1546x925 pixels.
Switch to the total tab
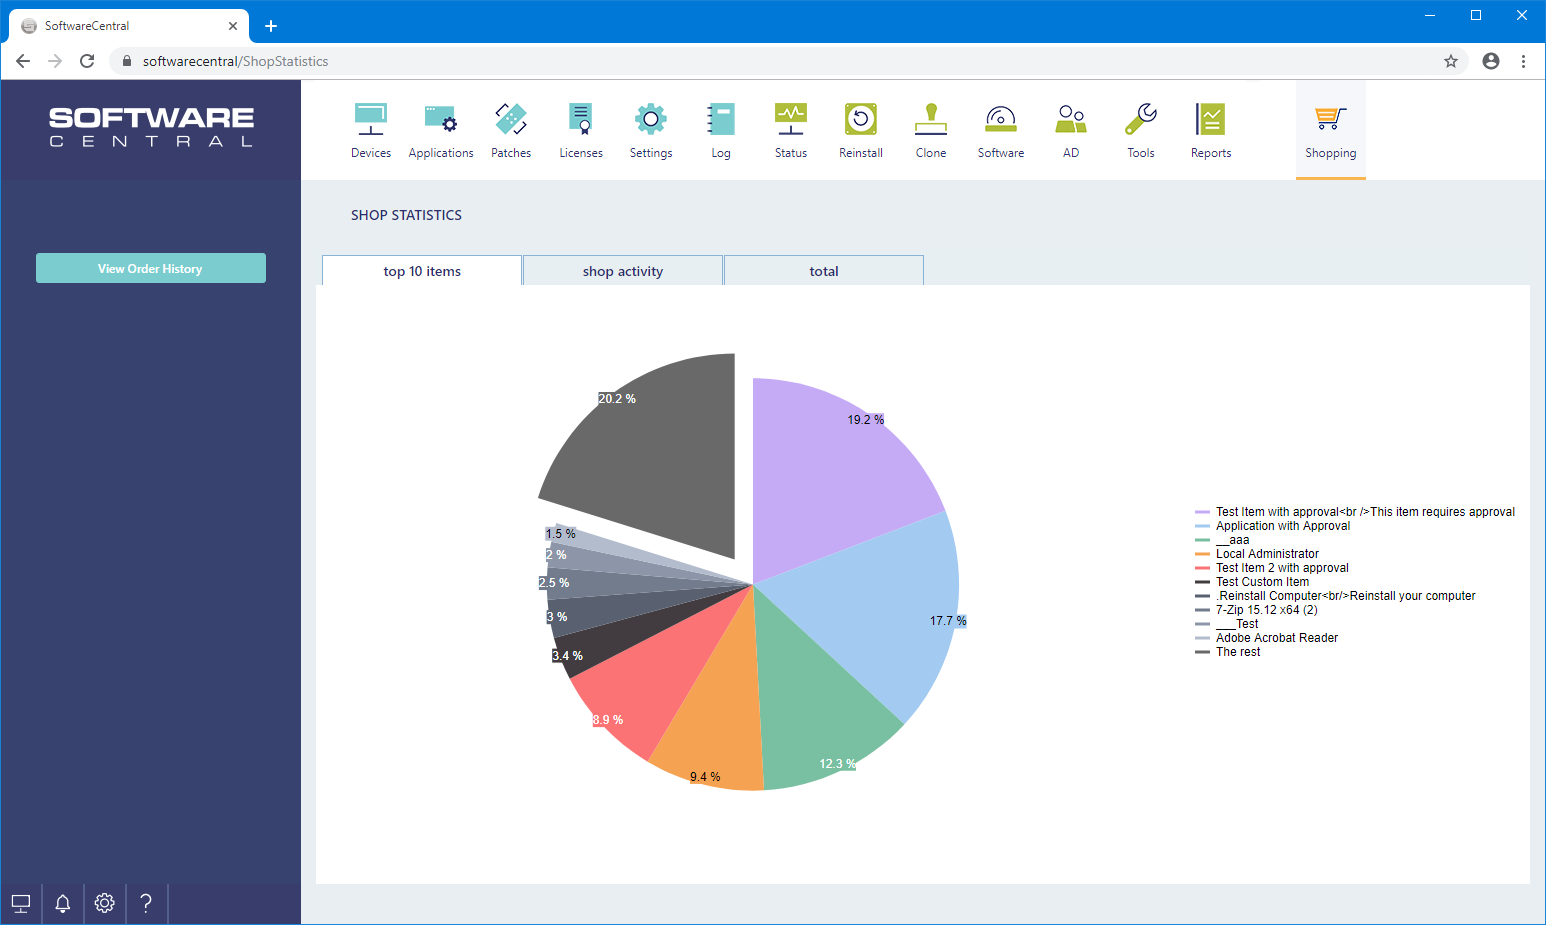pos(823,271)
